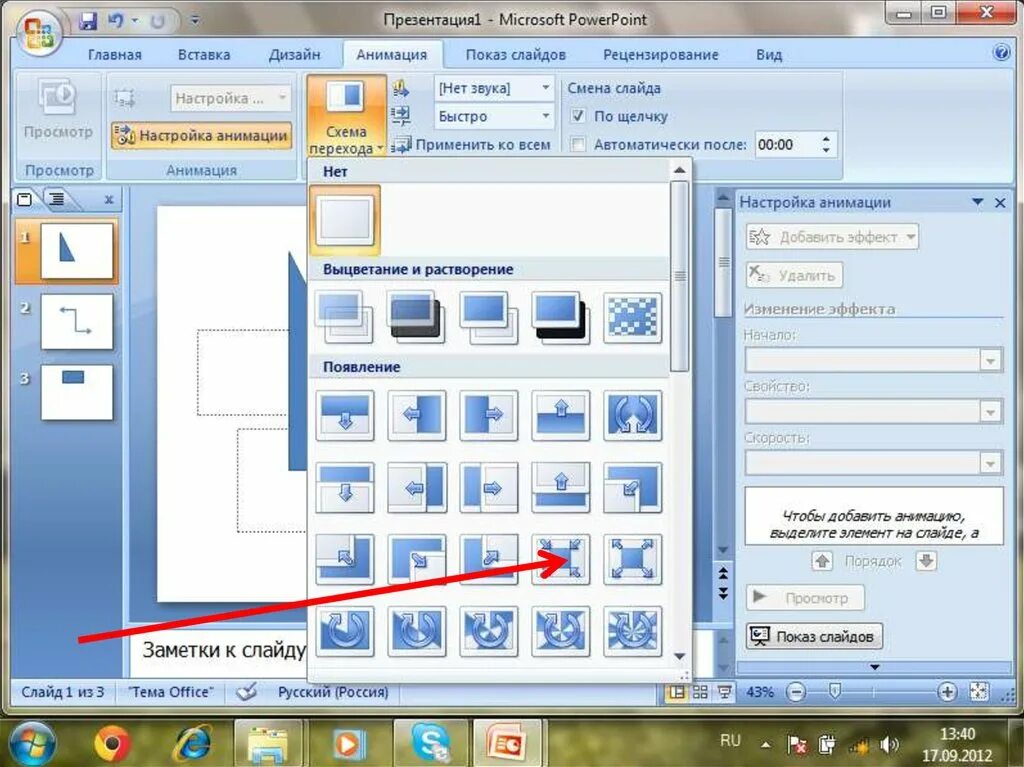This screenshot has width=1024, height=767.
Task: Choose the Wipe Right transition icon
Action: (x=488, y=415)
